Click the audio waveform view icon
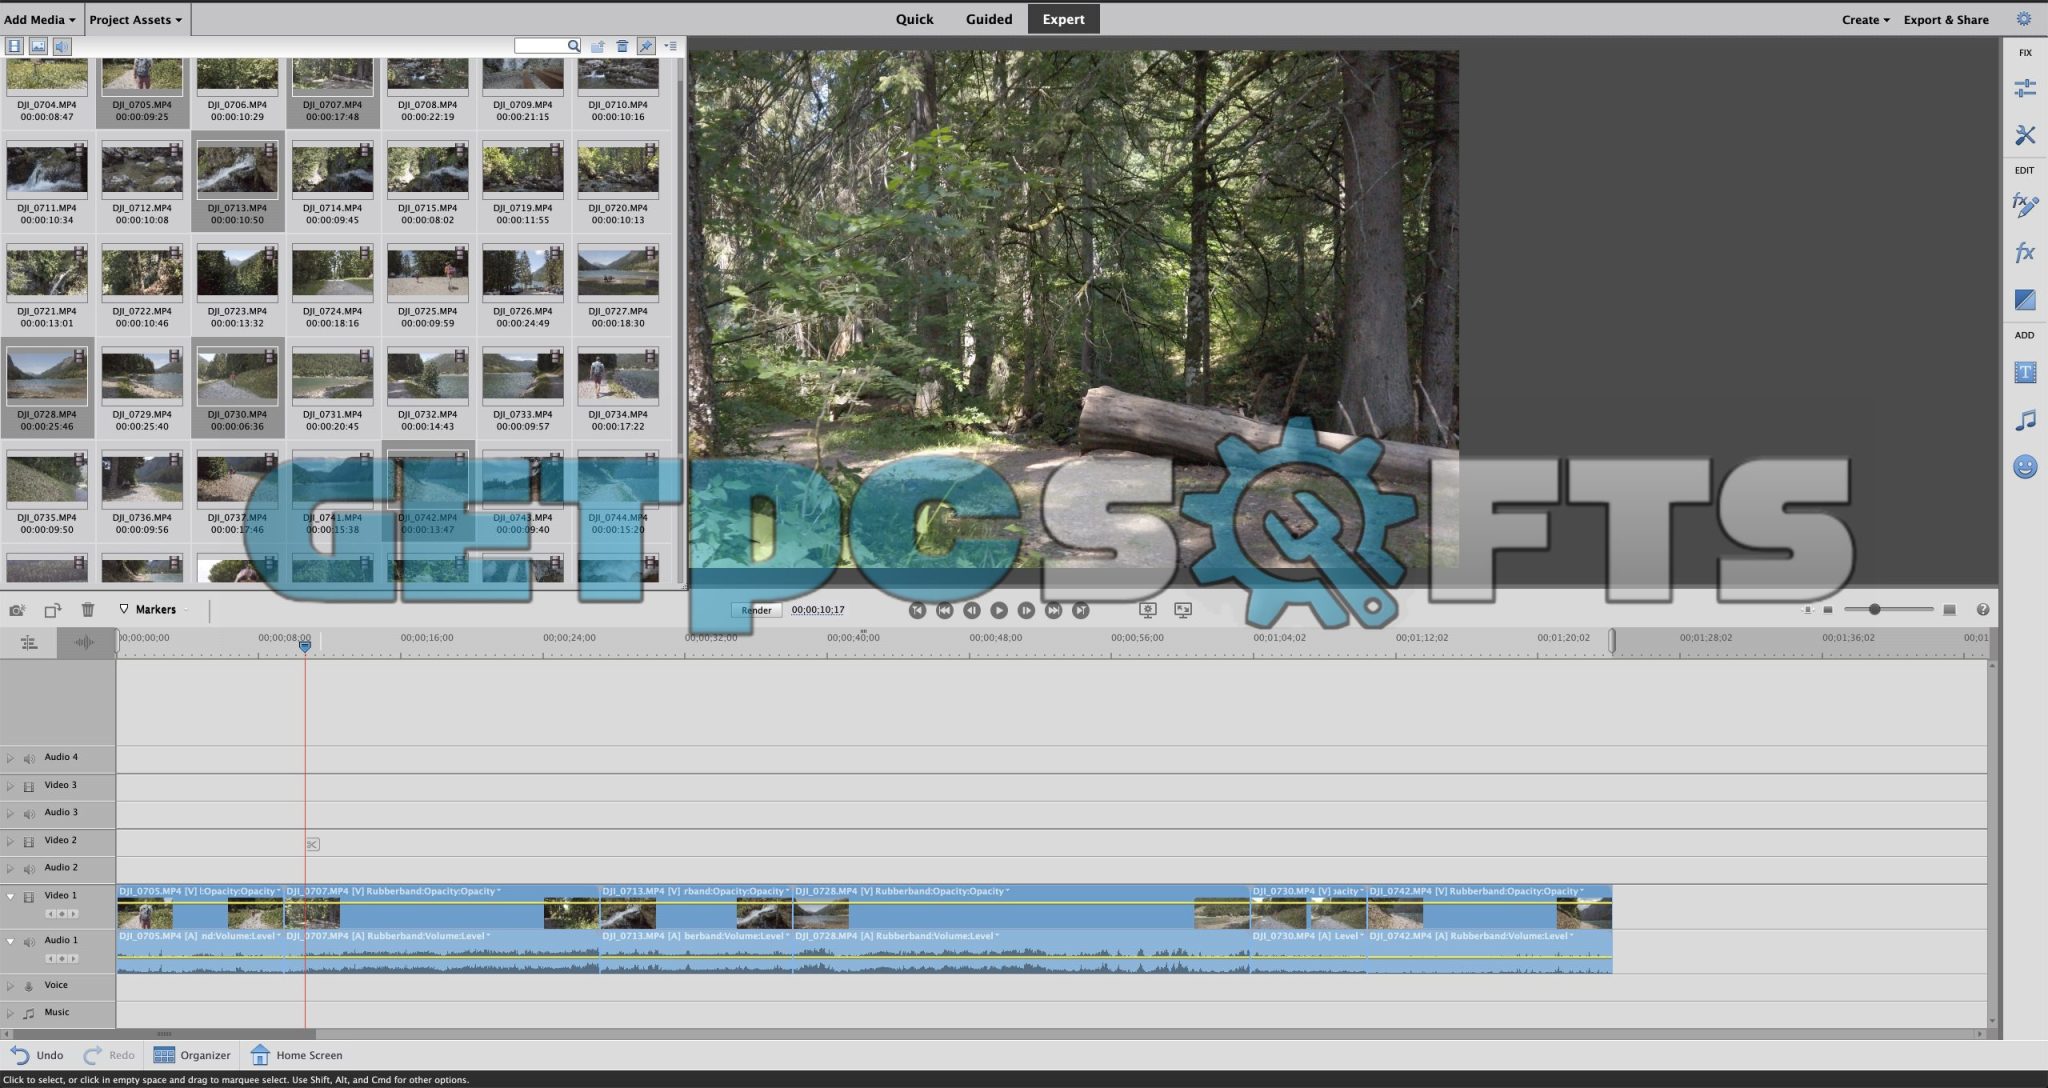Screen dimensions: 2048x1088 [85, 643]
